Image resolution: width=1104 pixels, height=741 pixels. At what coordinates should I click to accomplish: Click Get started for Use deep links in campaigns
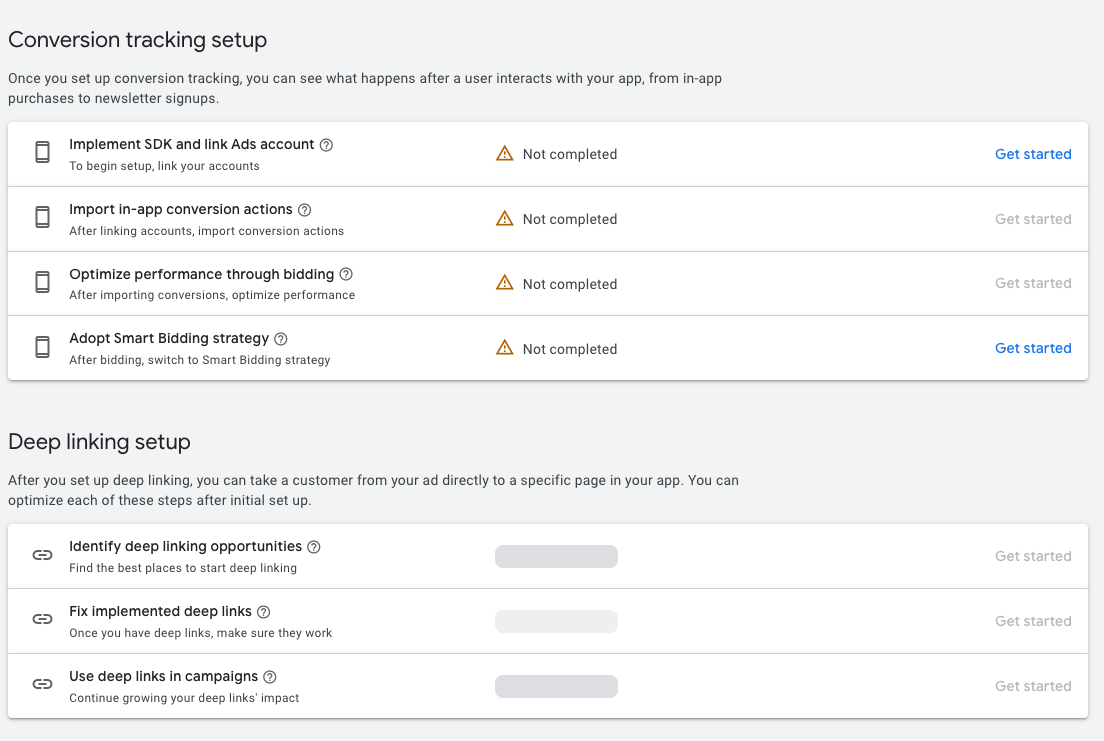coord(1033,686)
